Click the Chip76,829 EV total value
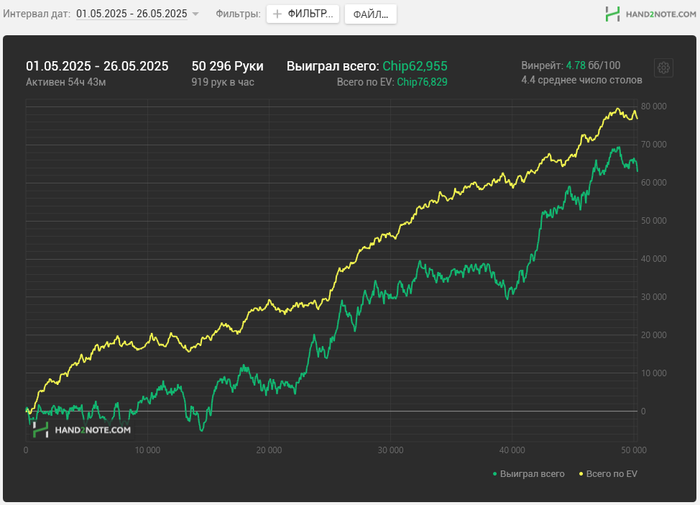Image resolution: width=700 pixels, height=505 pixels. click(422, 82)
